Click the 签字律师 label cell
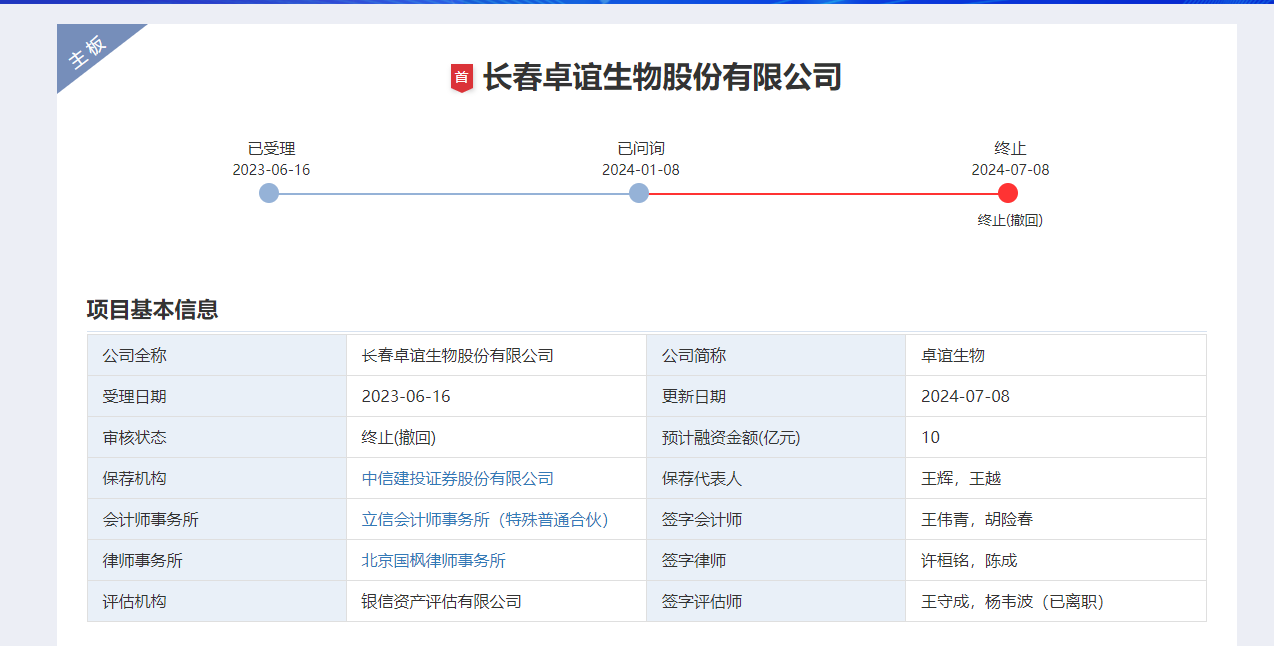This screenshot has height=646, width=1274. 776,560
